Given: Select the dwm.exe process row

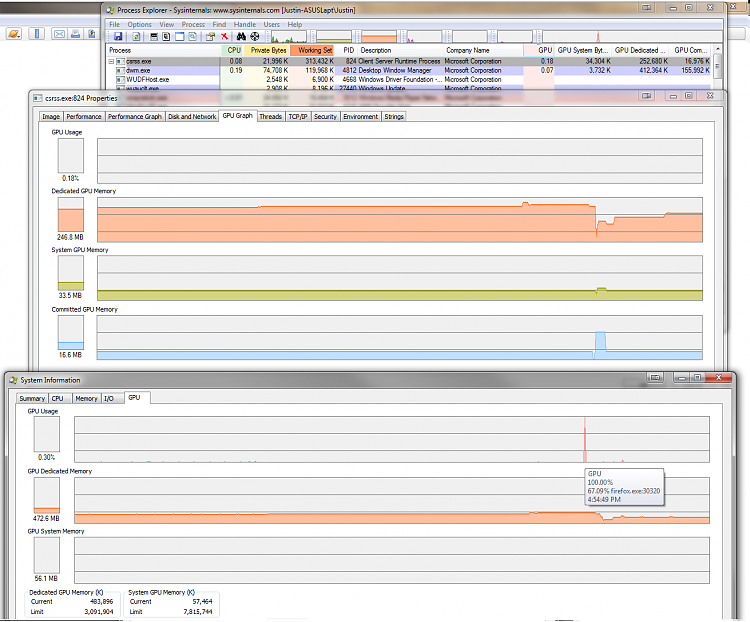Looking at the screenshot, I should point(409,70).
